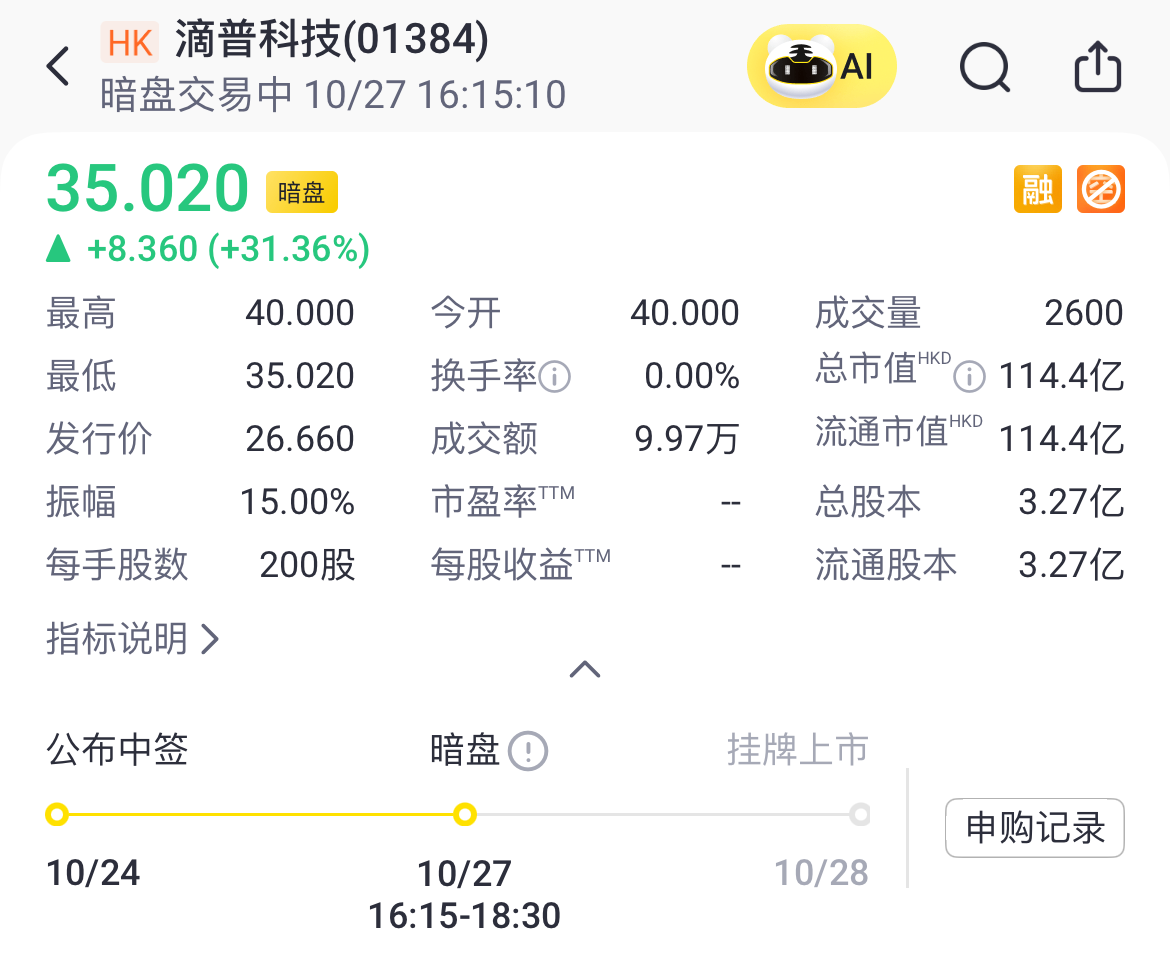
Task: Tap the 流通股本 value 3.27亿
Action: click(x=1072, y=565)
